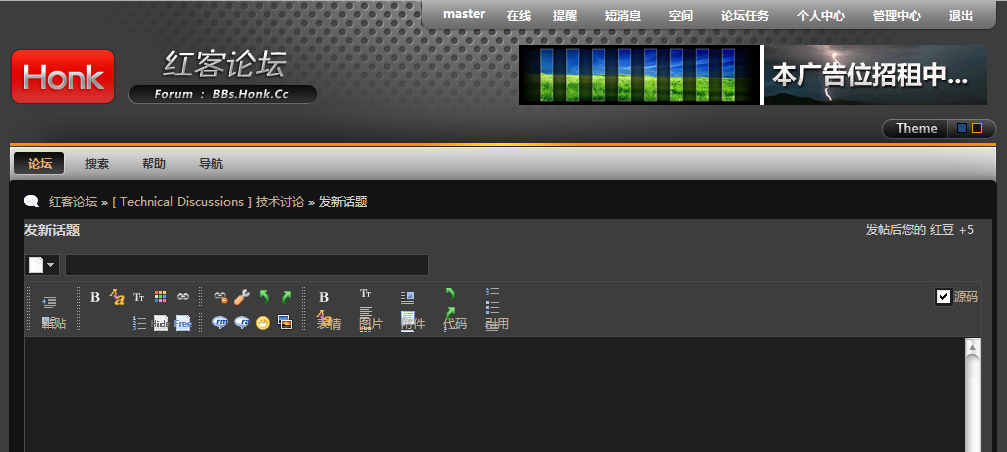Image resolution: width=1007 pixels, height=452 pixels.
Task: Click the 表情 emoticons button
Action: coord(328,324)
